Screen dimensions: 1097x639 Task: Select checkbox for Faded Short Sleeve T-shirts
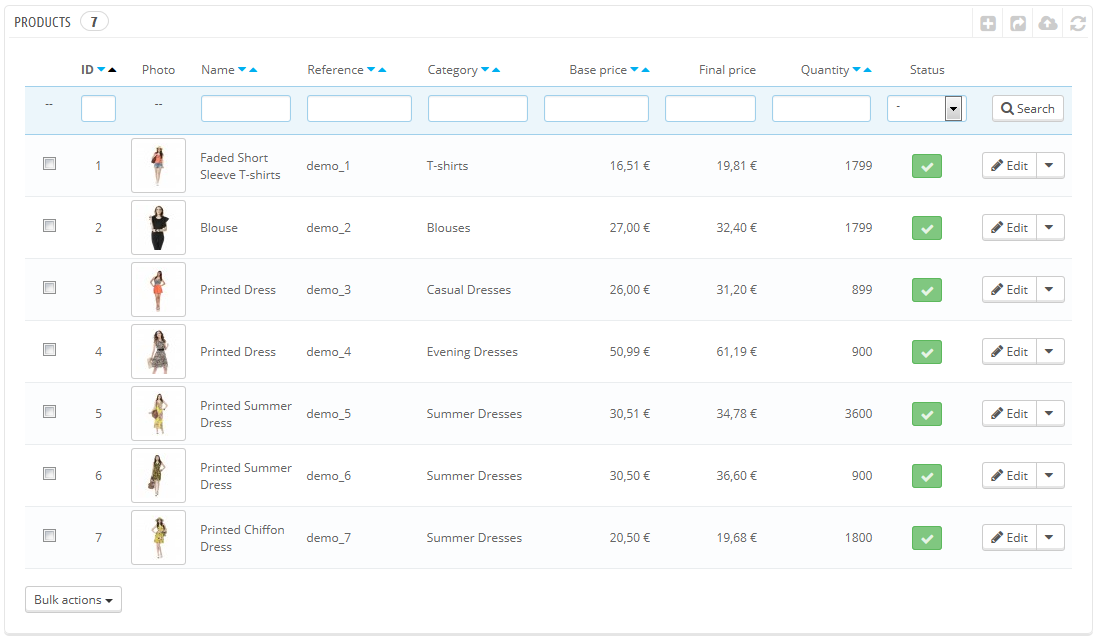coord(50,164)
